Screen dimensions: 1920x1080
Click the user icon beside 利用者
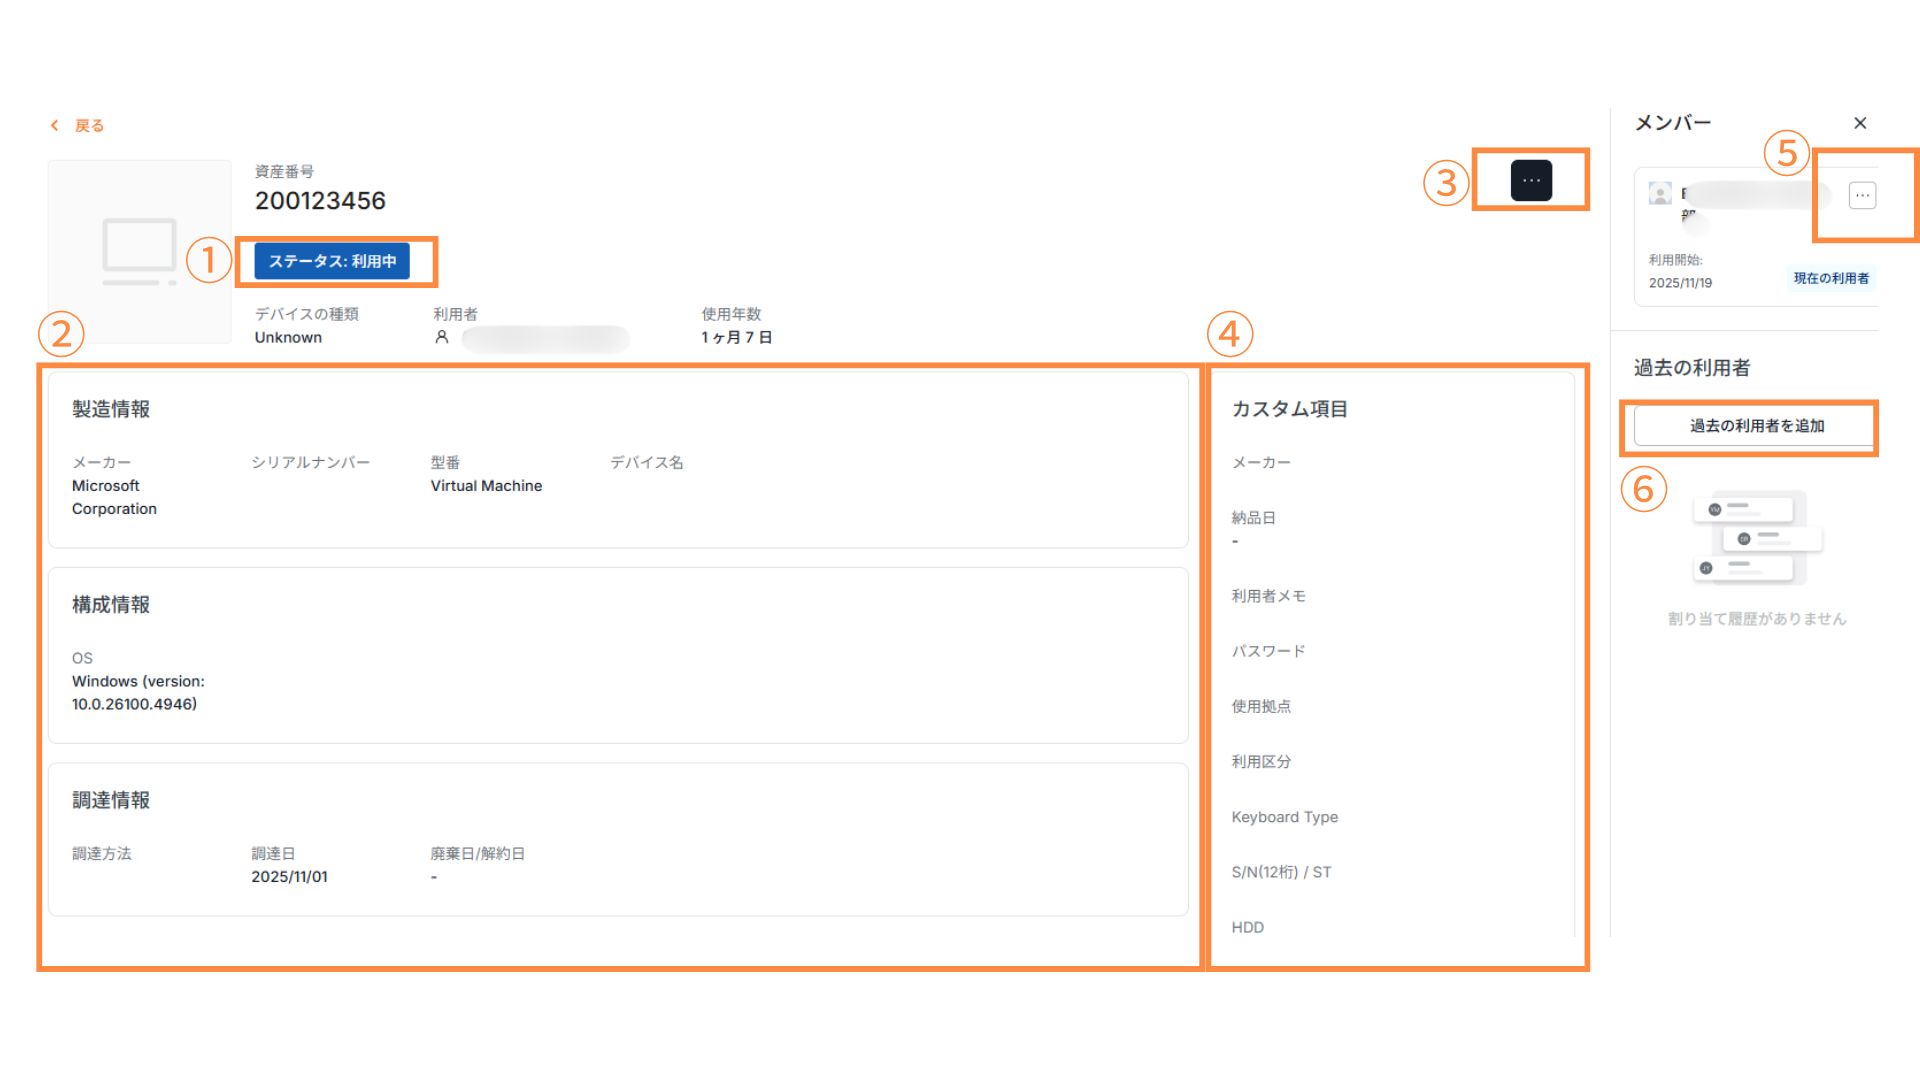coord(441,338)
